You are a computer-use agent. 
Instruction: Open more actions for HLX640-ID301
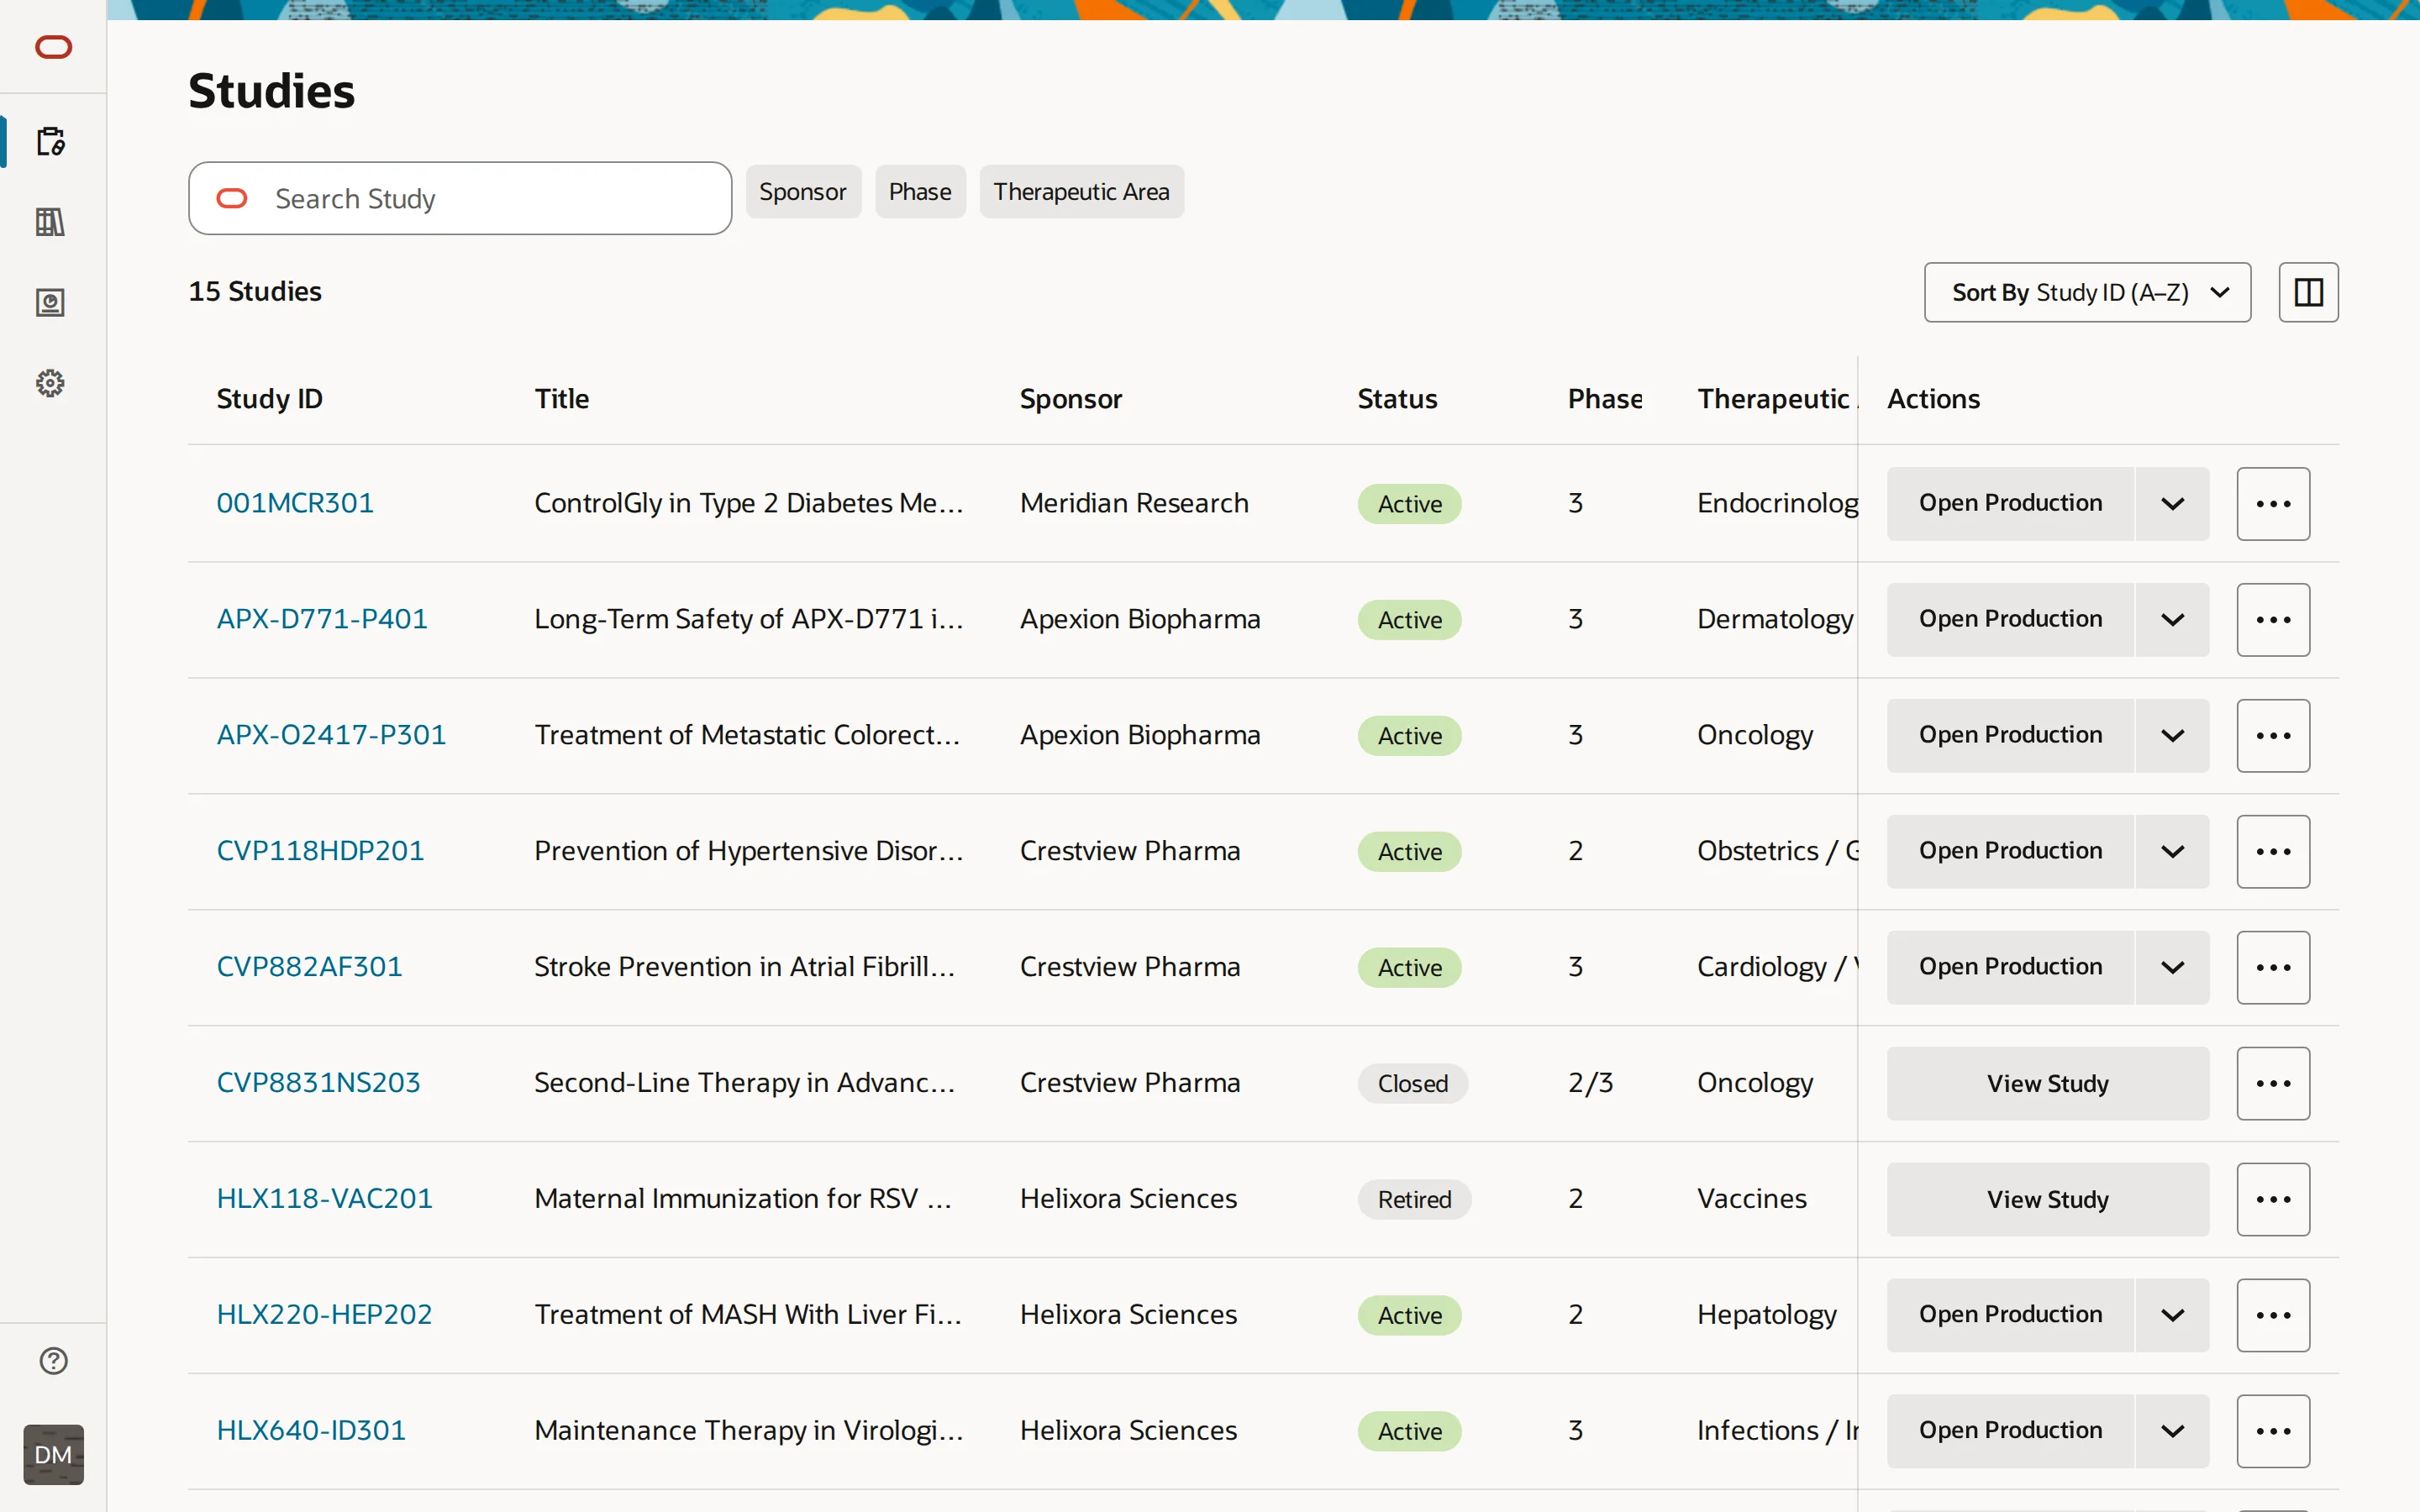2273,1432
